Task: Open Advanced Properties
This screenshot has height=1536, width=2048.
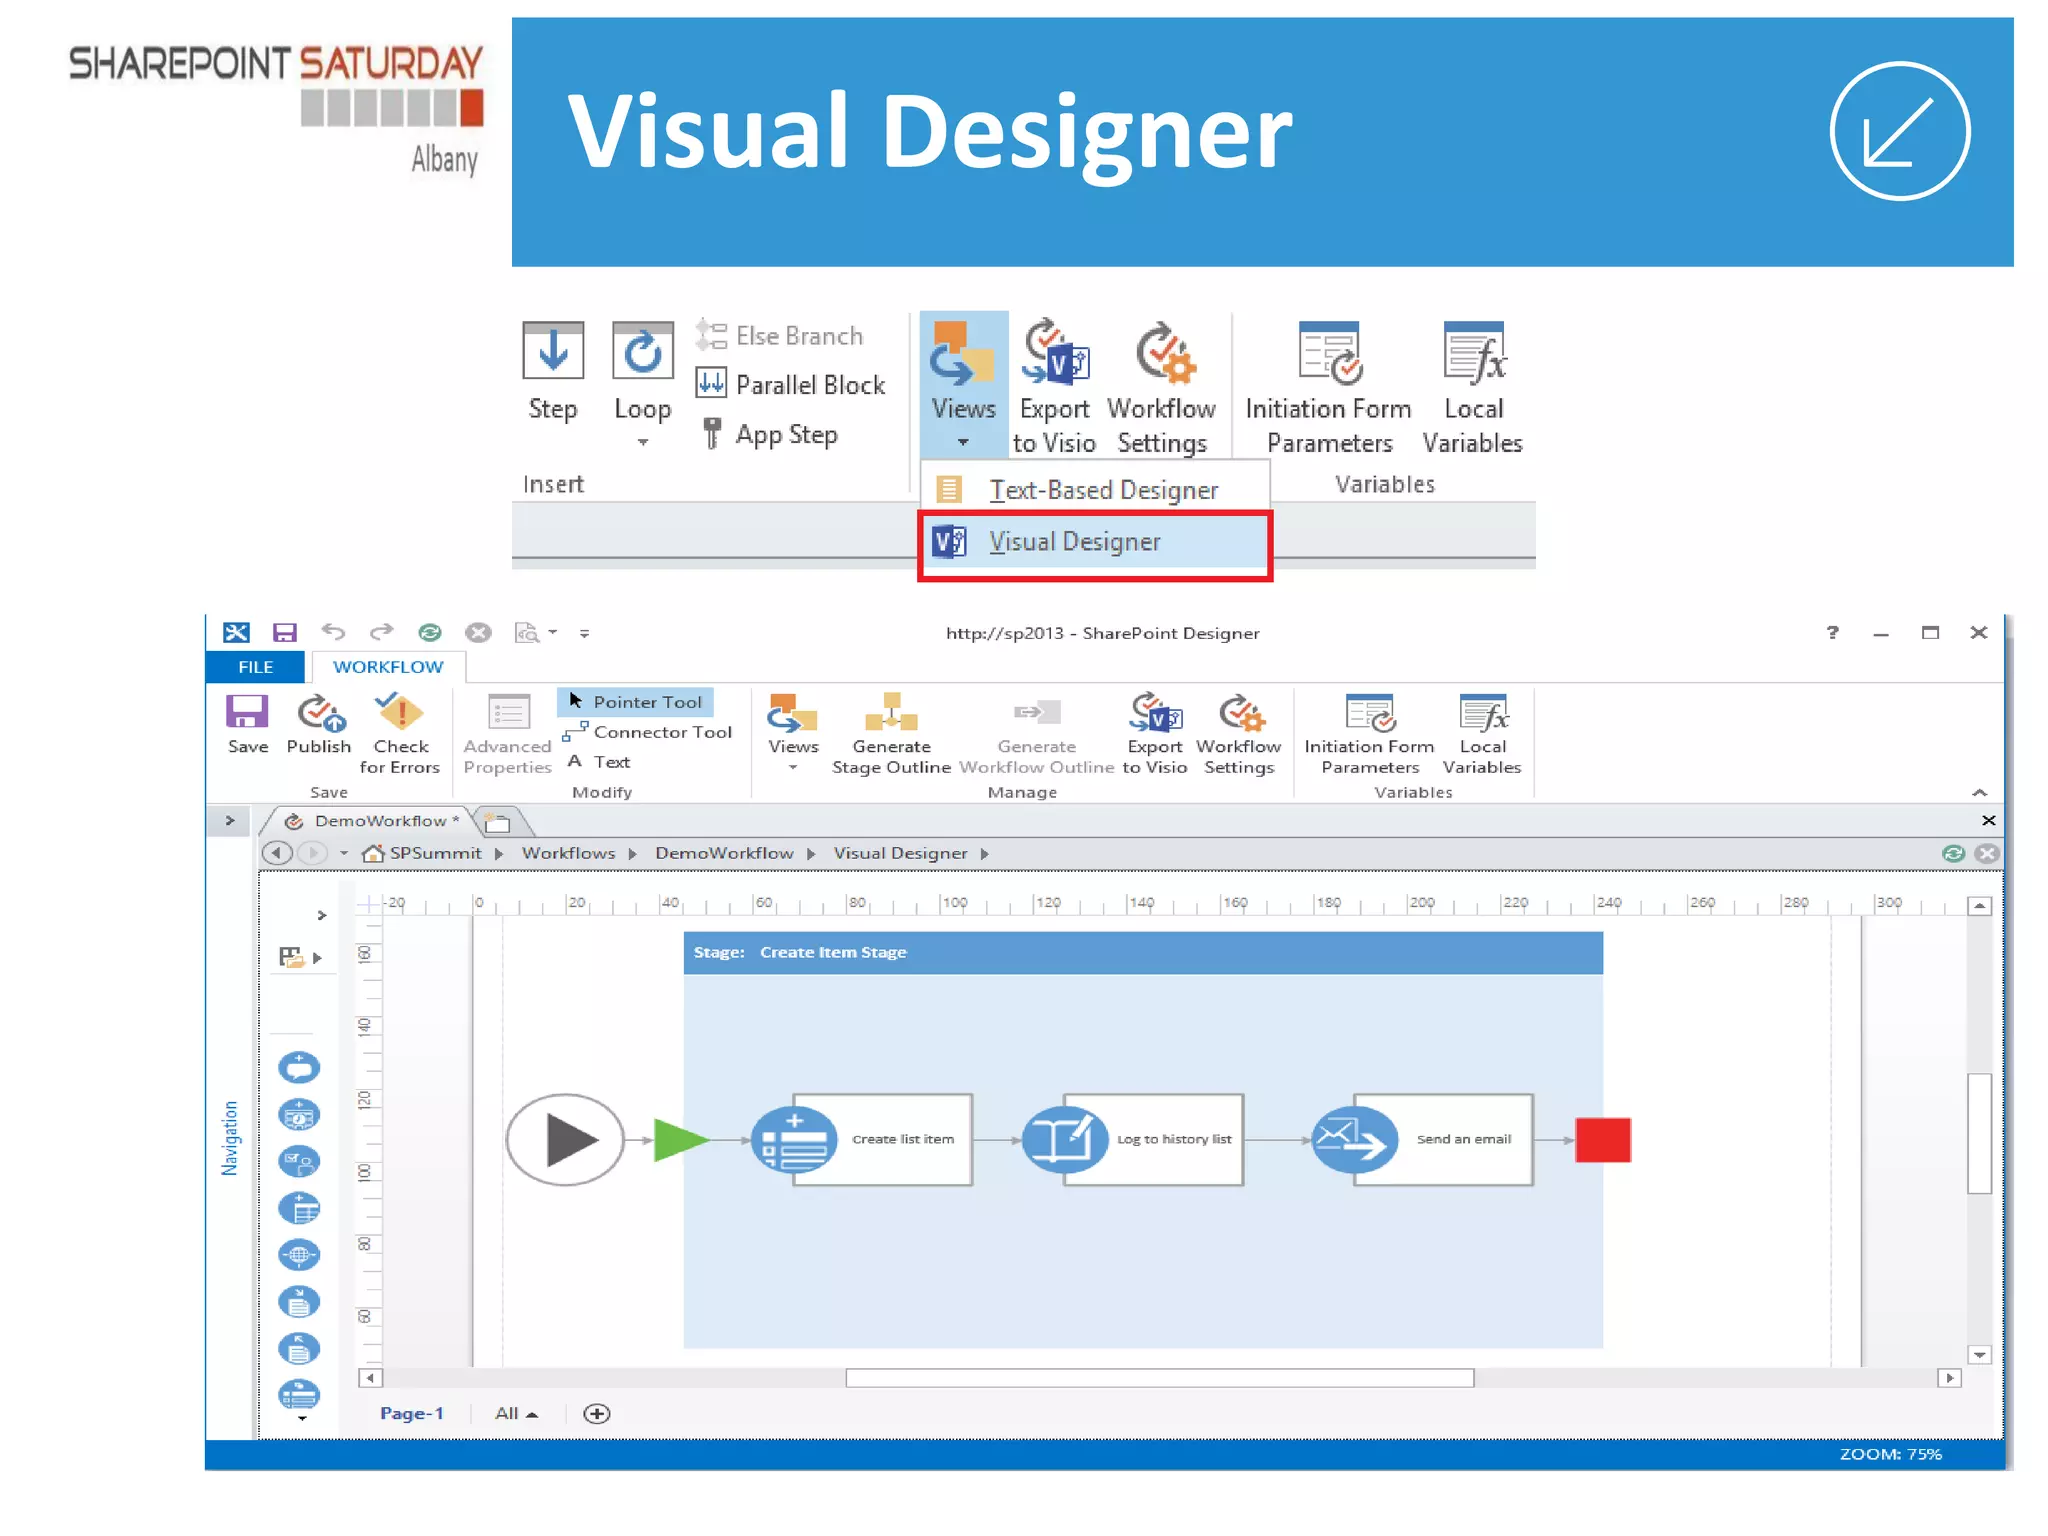Action: [507, 735]
